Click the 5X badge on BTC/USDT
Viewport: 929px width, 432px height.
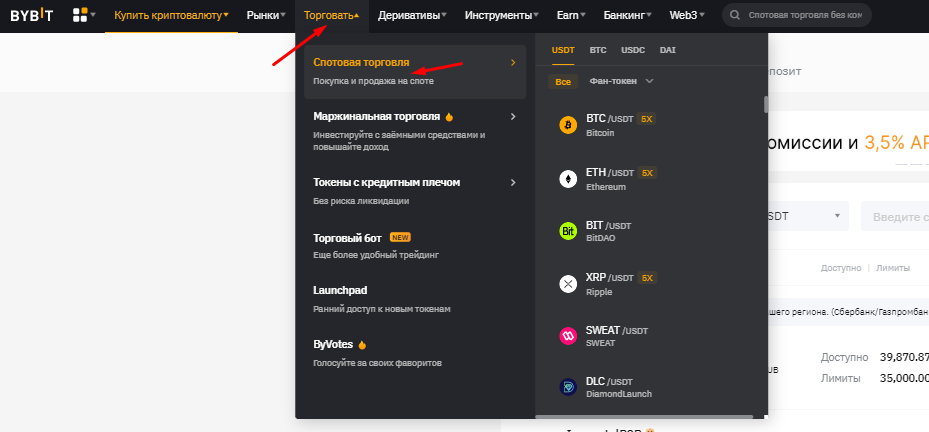647,119
